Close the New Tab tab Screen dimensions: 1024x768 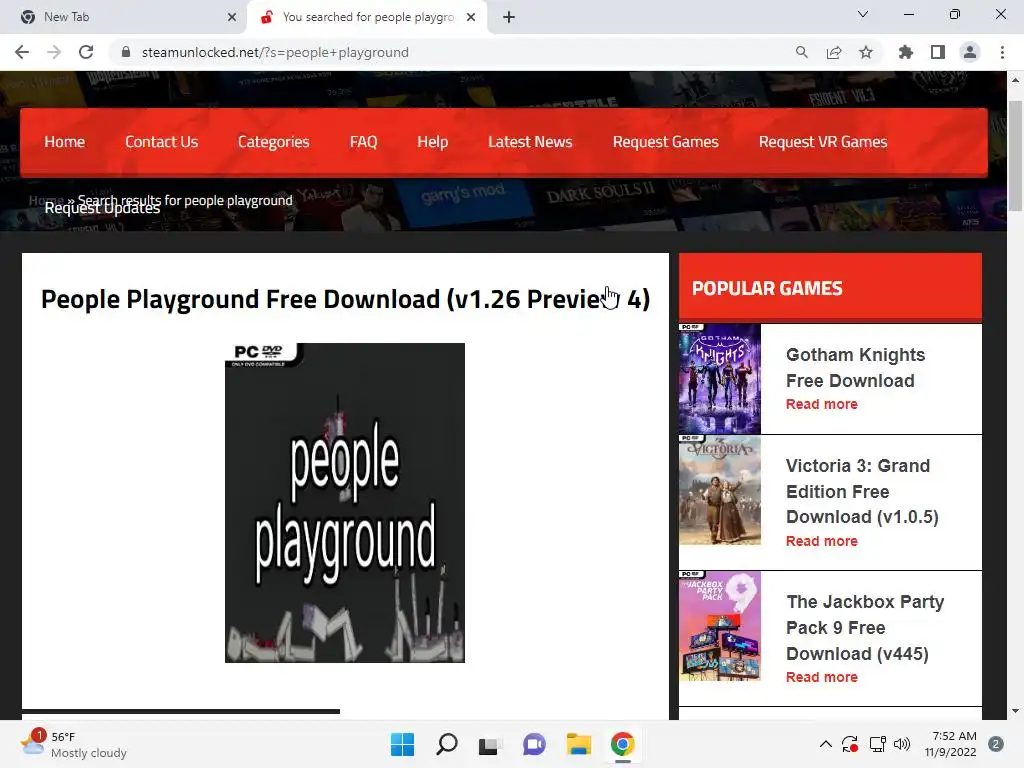tap(232, 17)
